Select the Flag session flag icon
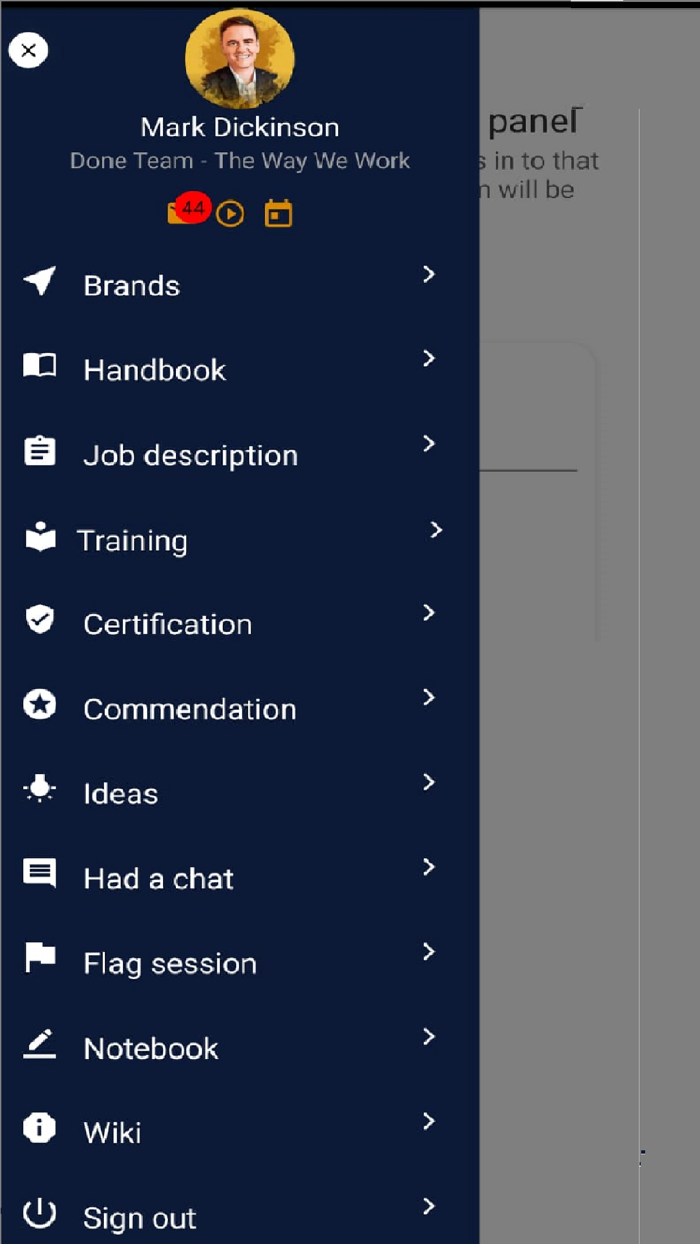Image resolution: width=700 pixels, height=1244 pixels. (39, 958)
